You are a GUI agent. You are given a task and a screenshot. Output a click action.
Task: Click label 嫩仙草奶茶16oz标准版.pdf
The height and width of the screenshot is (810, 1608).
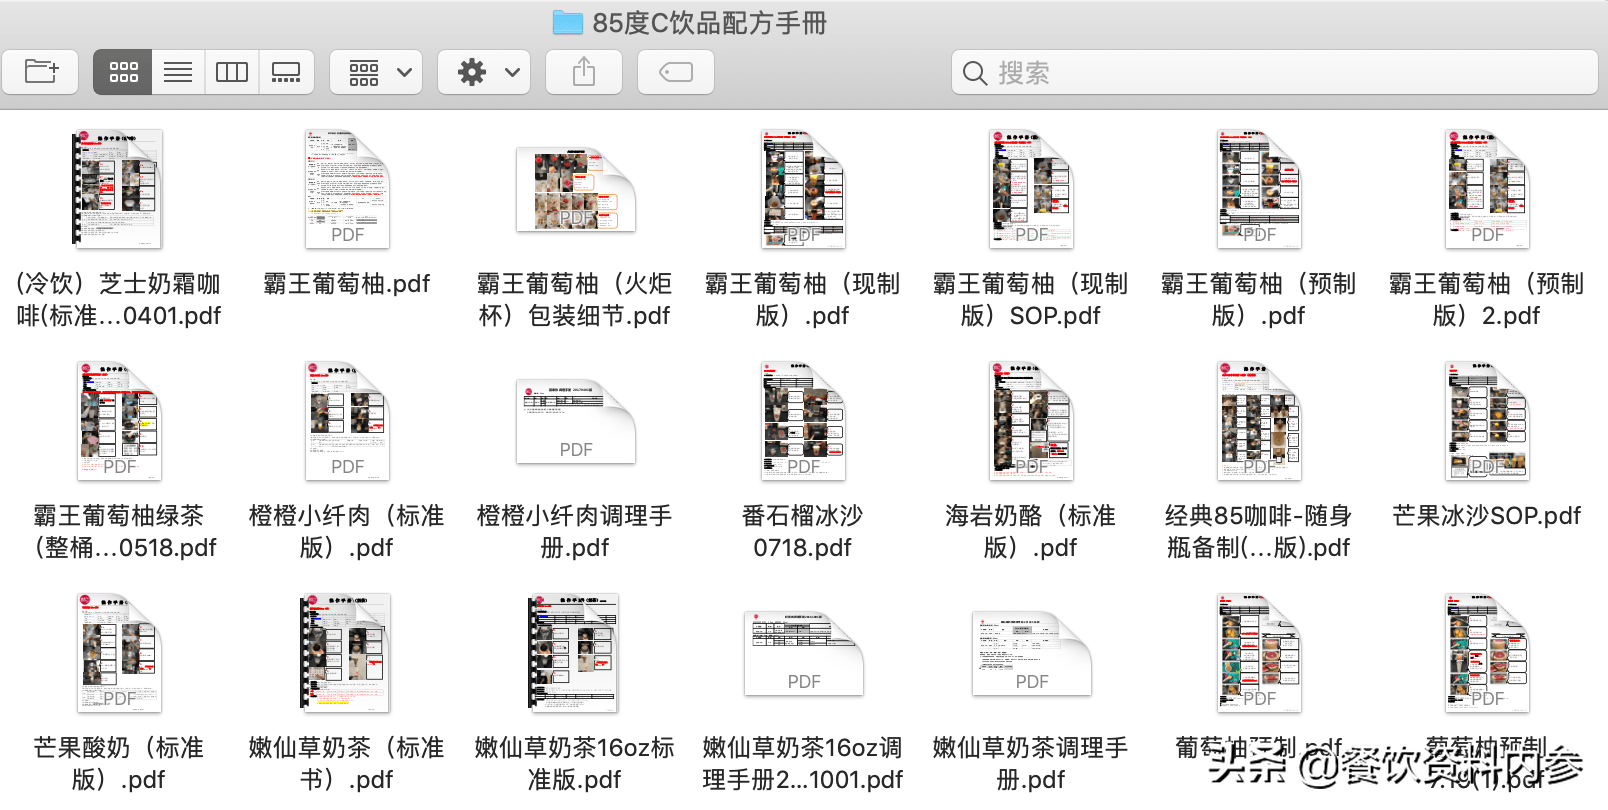pos(575,764)
